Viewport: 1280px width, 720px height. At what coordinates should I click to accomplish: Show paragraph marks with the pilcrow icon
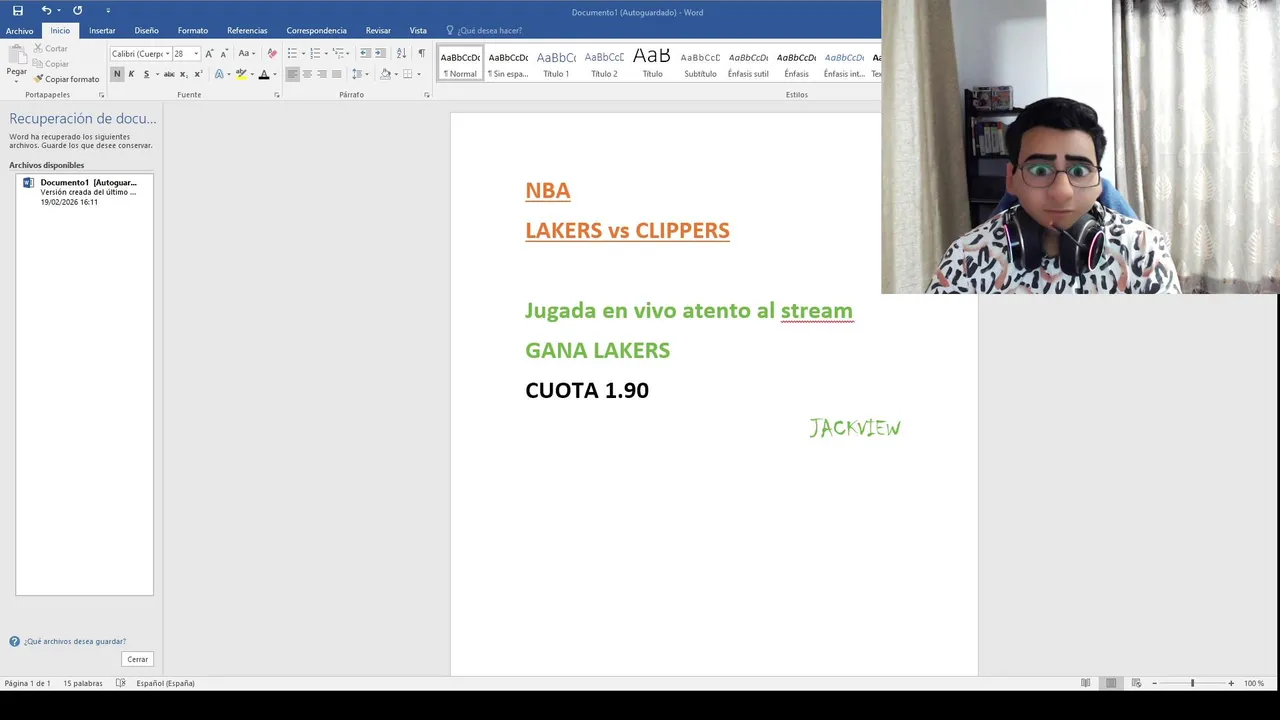(421, 53)
